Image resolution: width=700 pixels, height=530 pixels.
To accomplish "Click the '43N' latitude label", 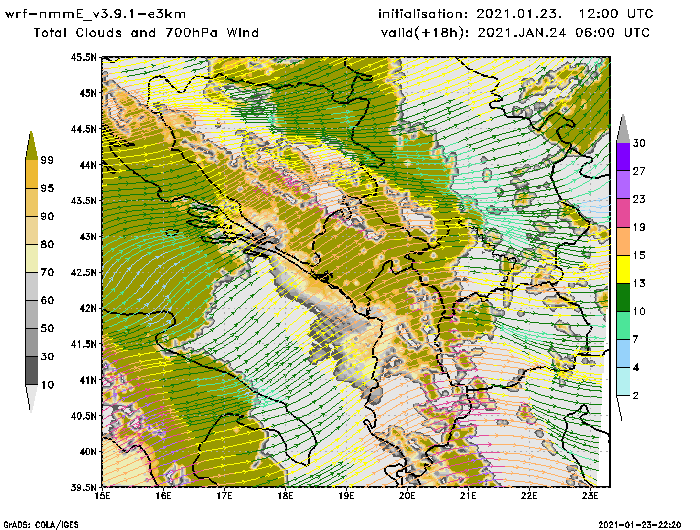I will click(x=88, y=236).
